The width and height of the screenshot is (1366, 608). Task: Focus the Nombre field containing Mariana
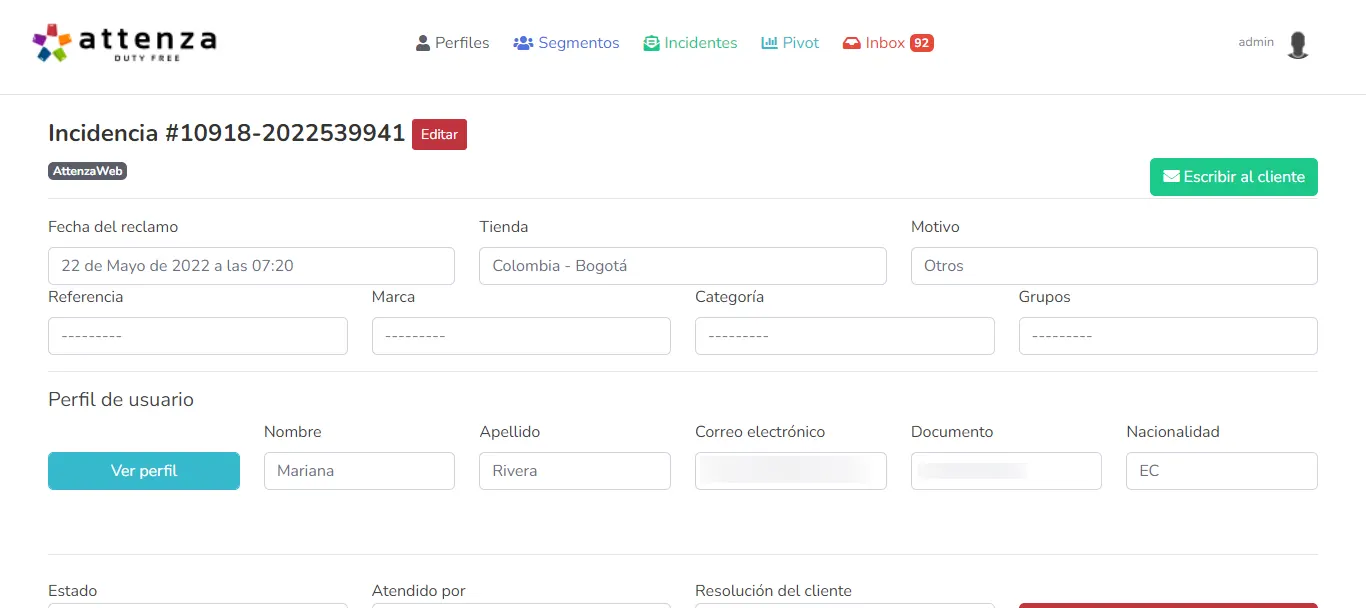[359, 471]
